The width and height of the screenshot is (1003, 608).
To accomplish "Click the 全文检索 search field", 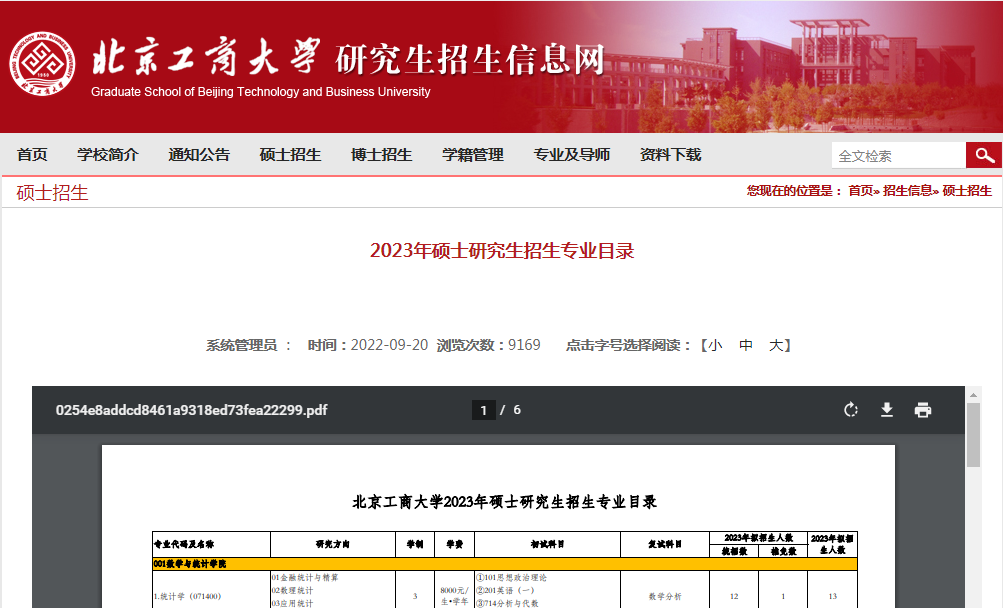I will click(897, 156).
